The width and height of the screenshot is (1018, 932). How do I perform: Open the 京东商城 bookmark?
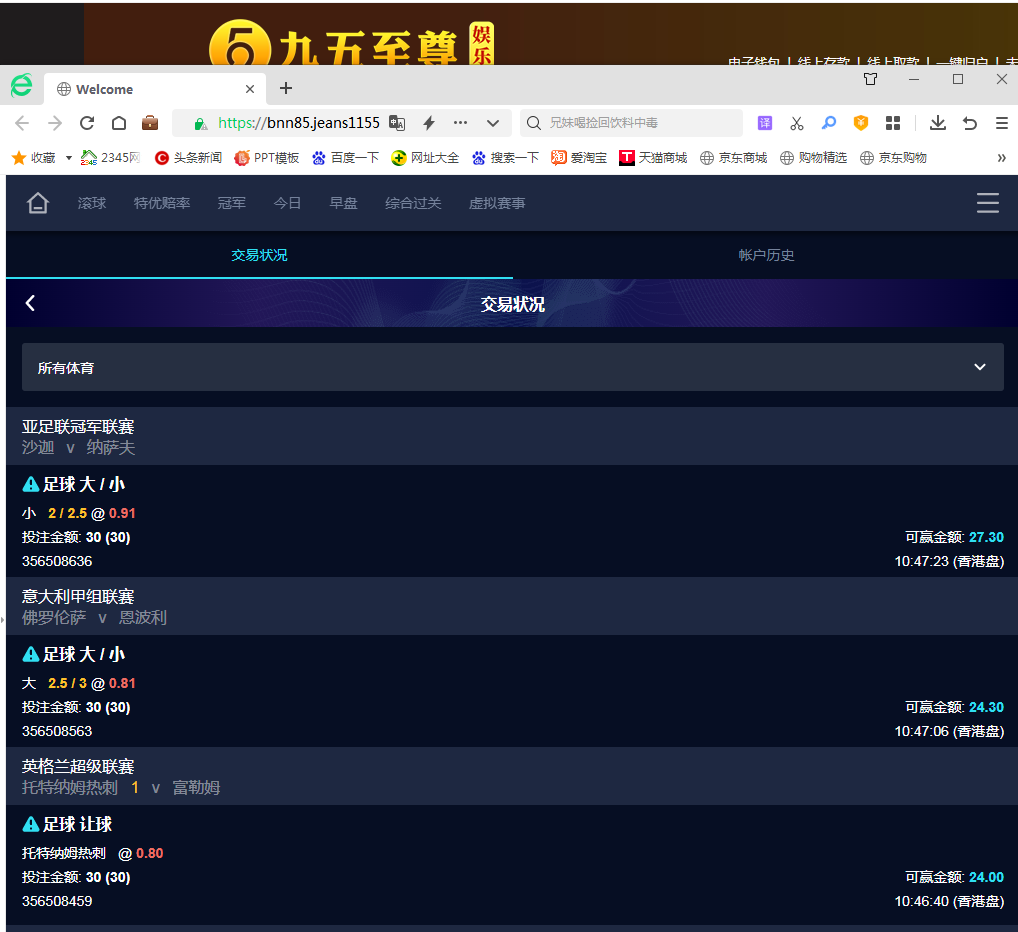tap(733, 158)
